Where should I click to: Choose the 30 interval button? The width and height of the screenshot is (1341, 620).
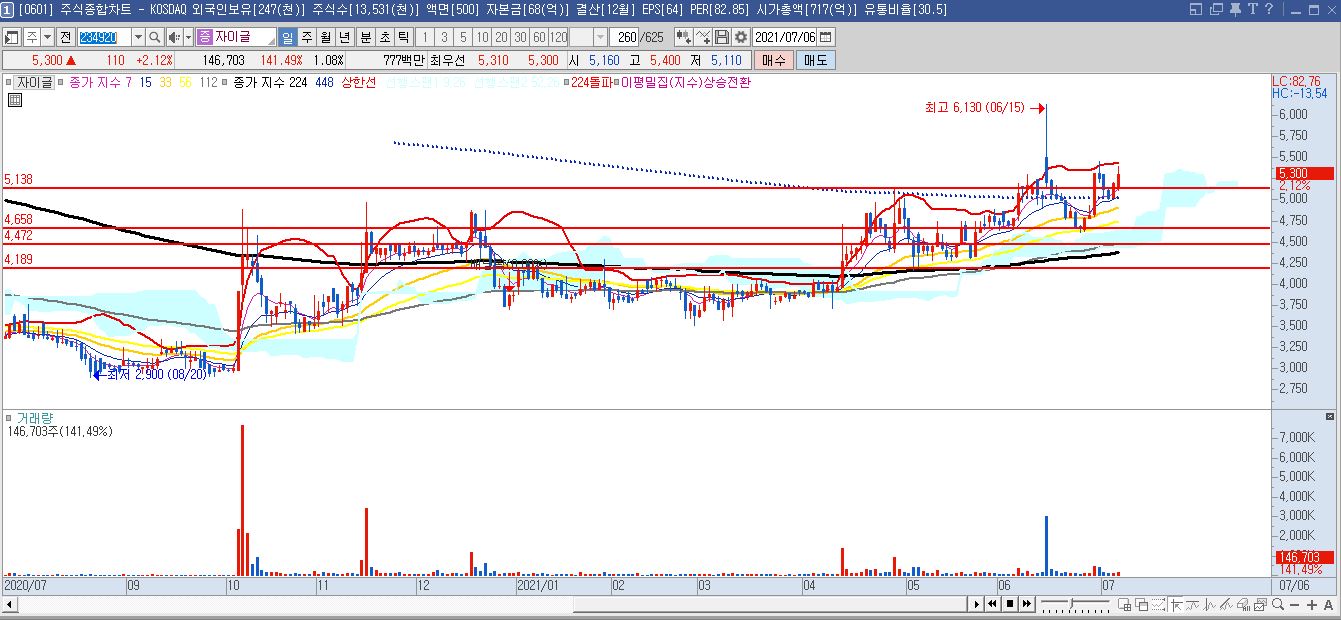click(520, 37)
